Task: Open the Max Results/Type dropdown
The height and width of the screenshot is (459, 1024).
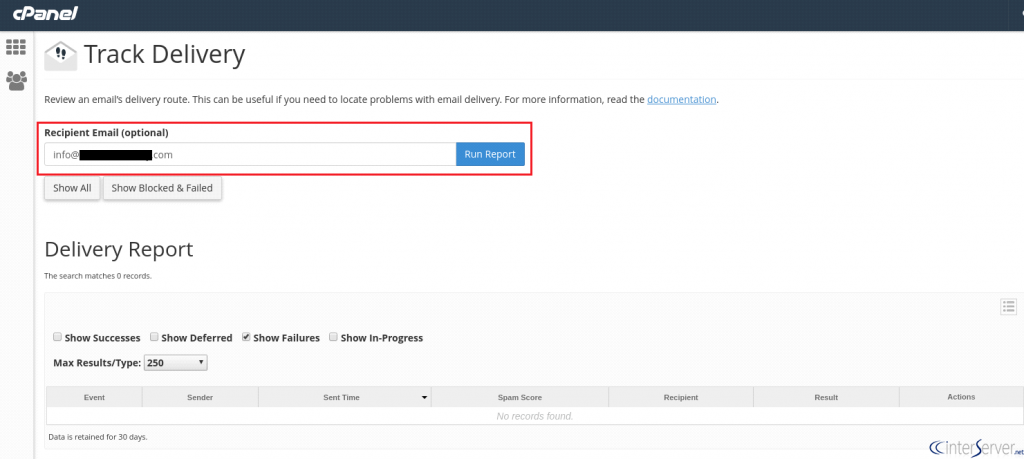Action: point(176,363)
